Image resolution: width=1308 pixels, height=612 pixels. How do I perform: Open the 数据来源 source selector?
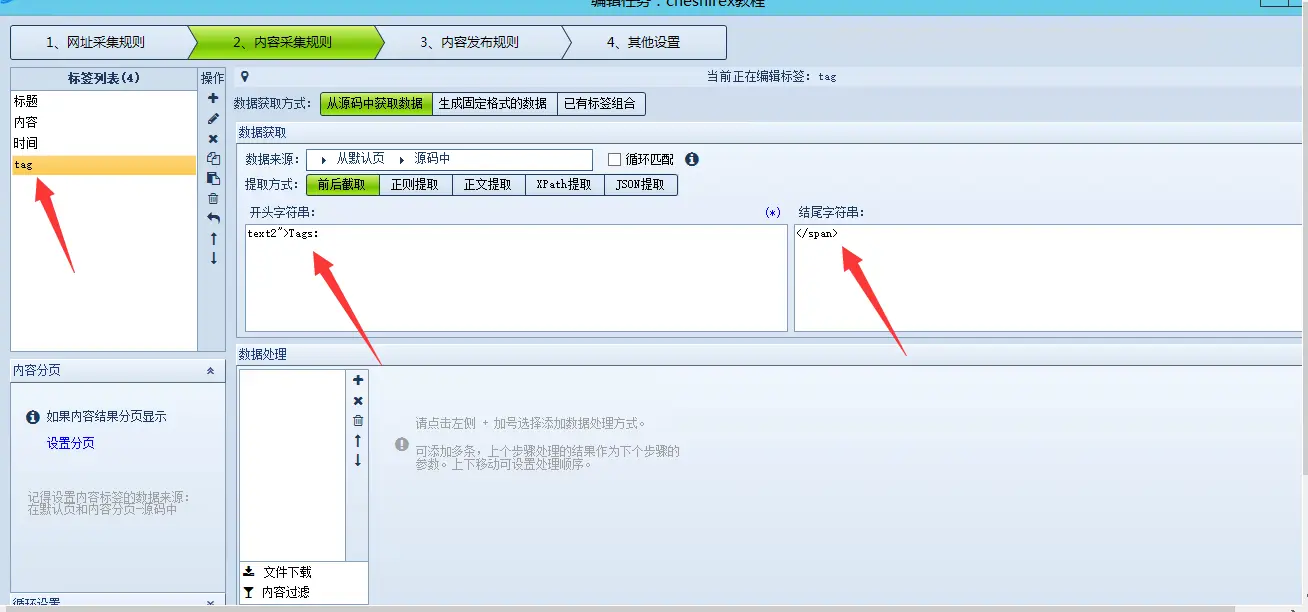point(448,160)
